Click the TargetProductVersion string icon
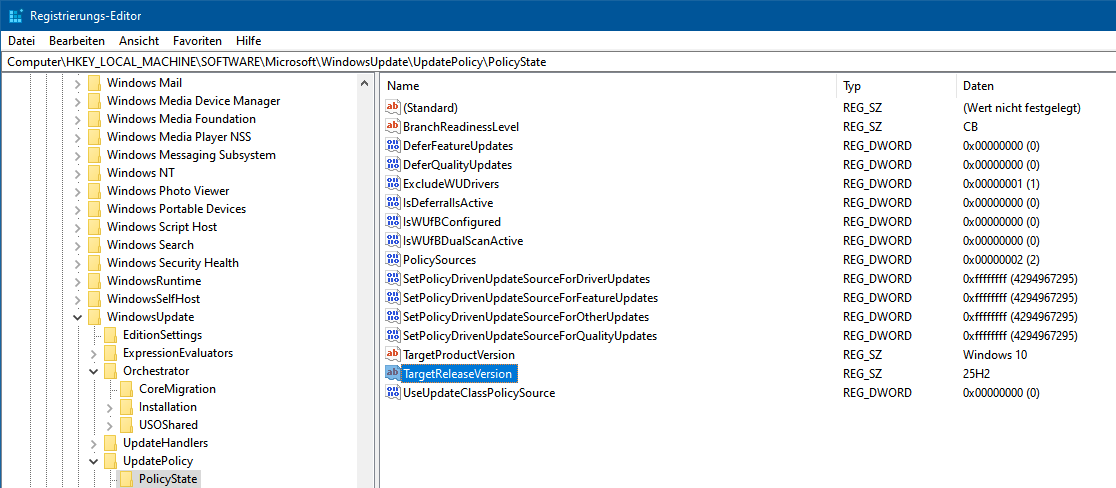The image size is (1116, 488). coord(392,354)
